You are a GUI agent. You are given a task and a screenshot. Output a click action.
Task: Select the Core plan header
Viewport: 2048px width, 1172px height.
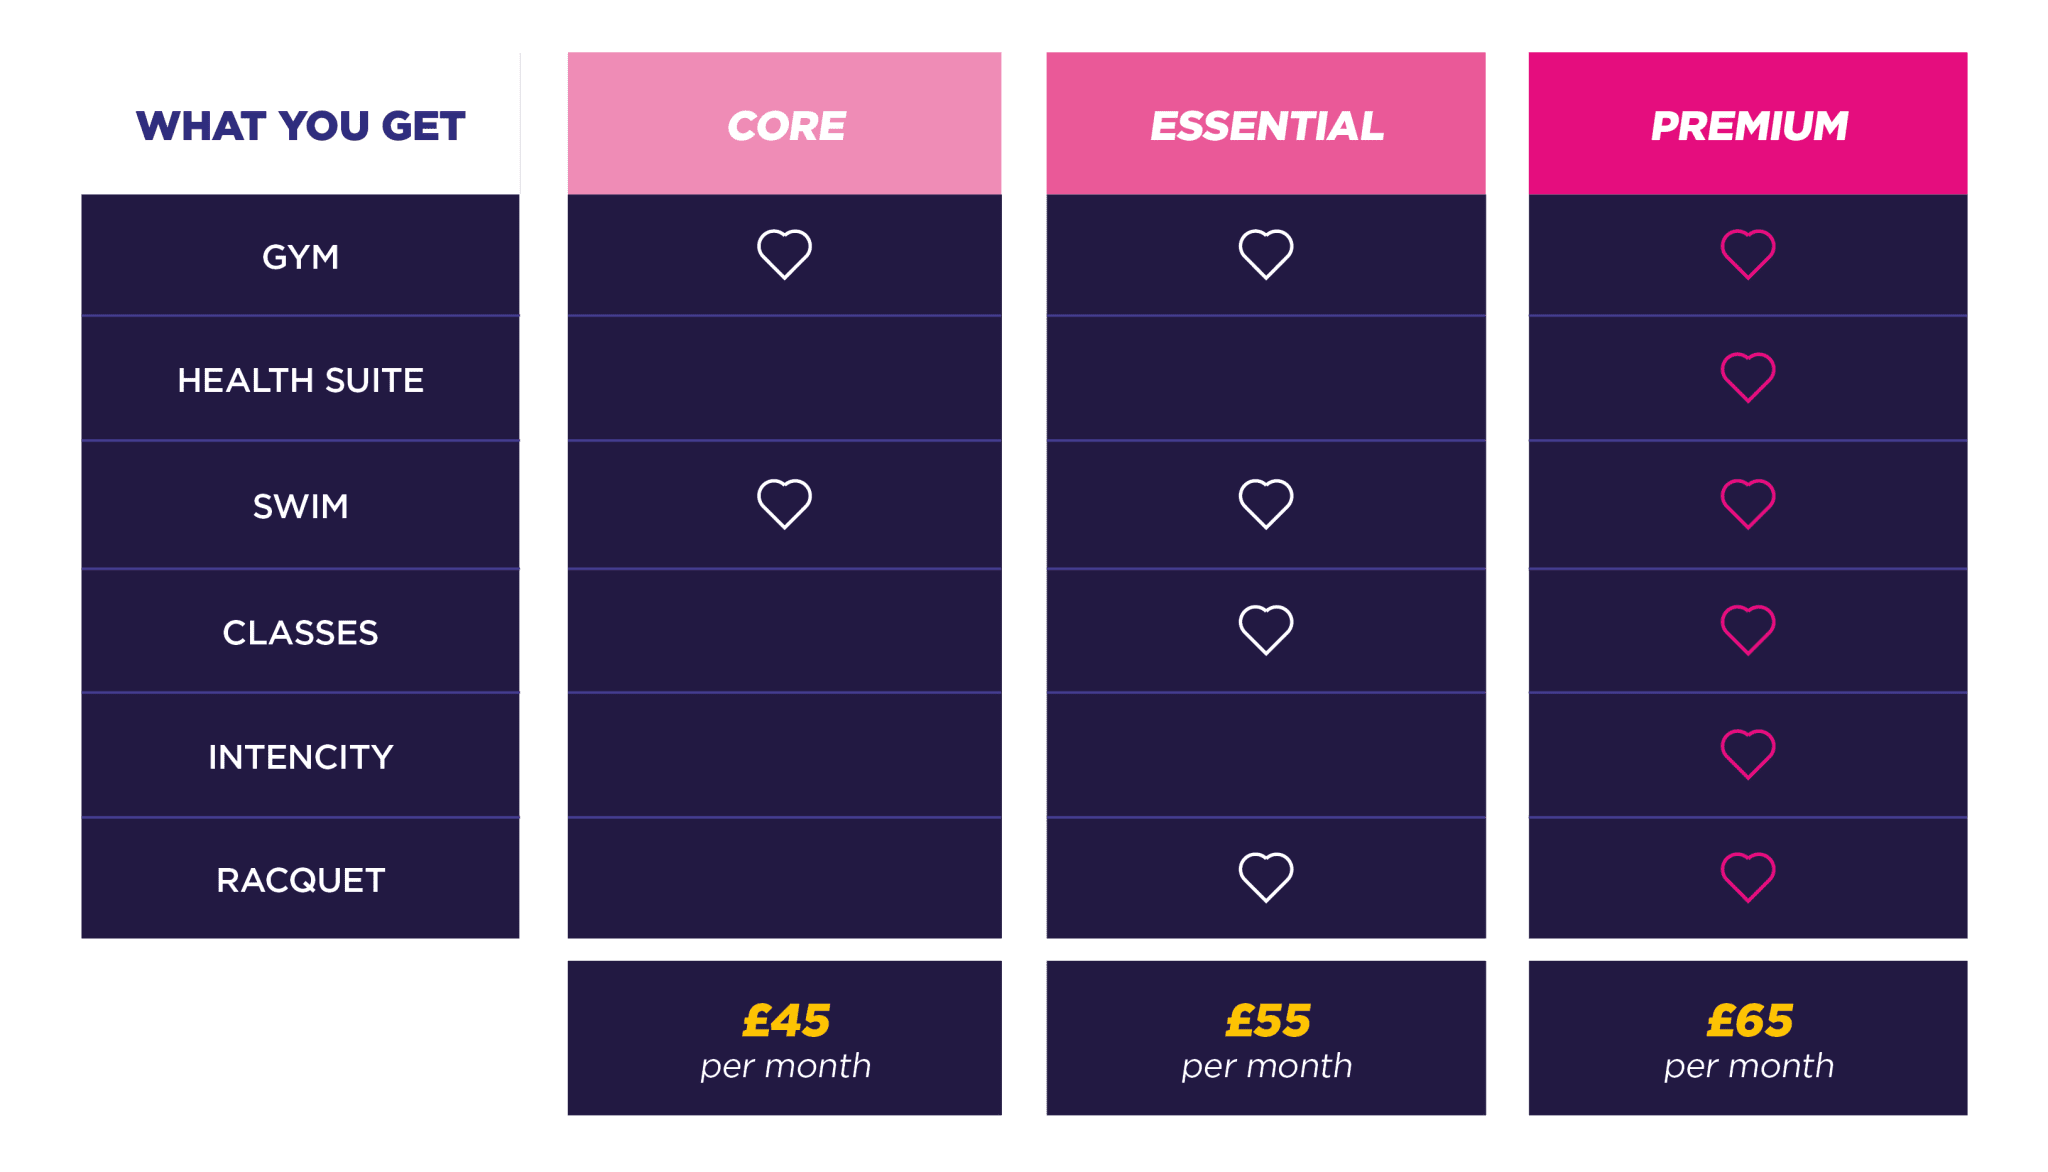point(785,124)
